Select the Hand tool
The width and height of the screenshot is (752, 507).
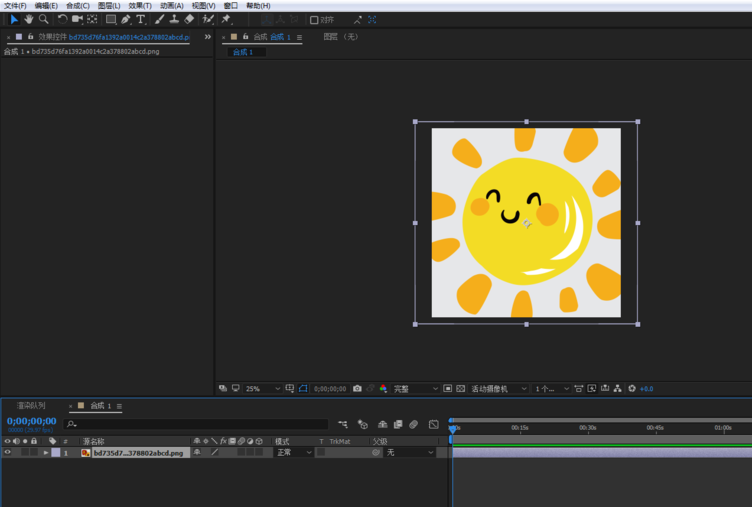(x=29, y=19)
